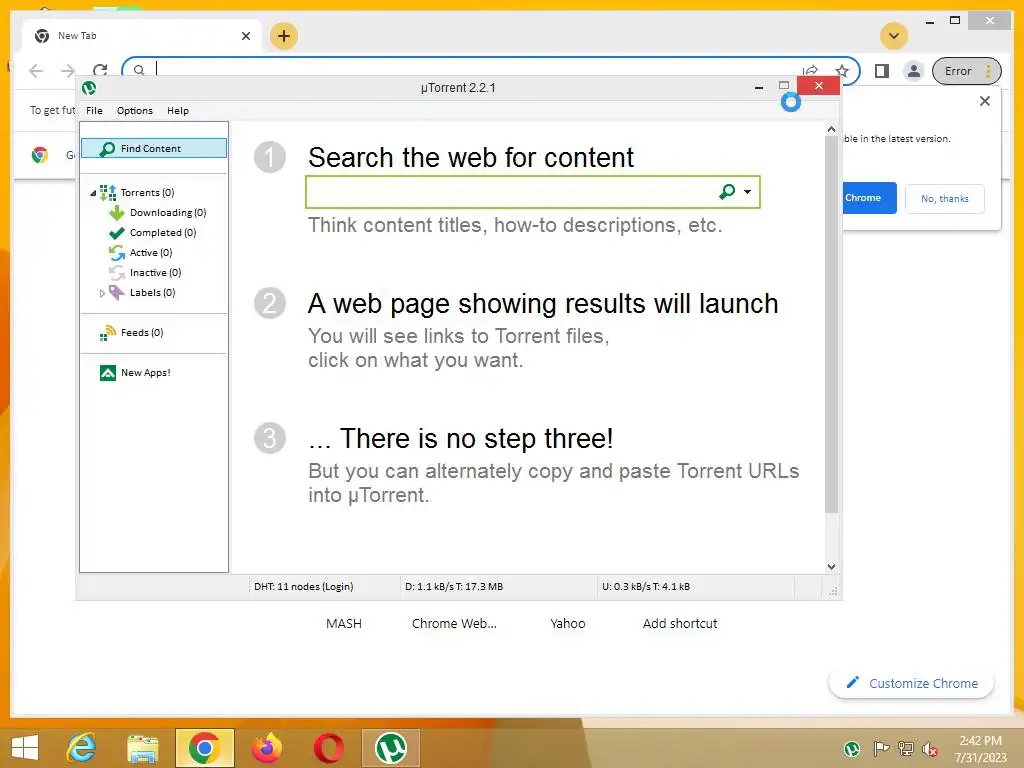The height and width of the screenshot is (768, 1024).
Task: Click Add shortcut on the New Tab page
Action: [680, 624]
